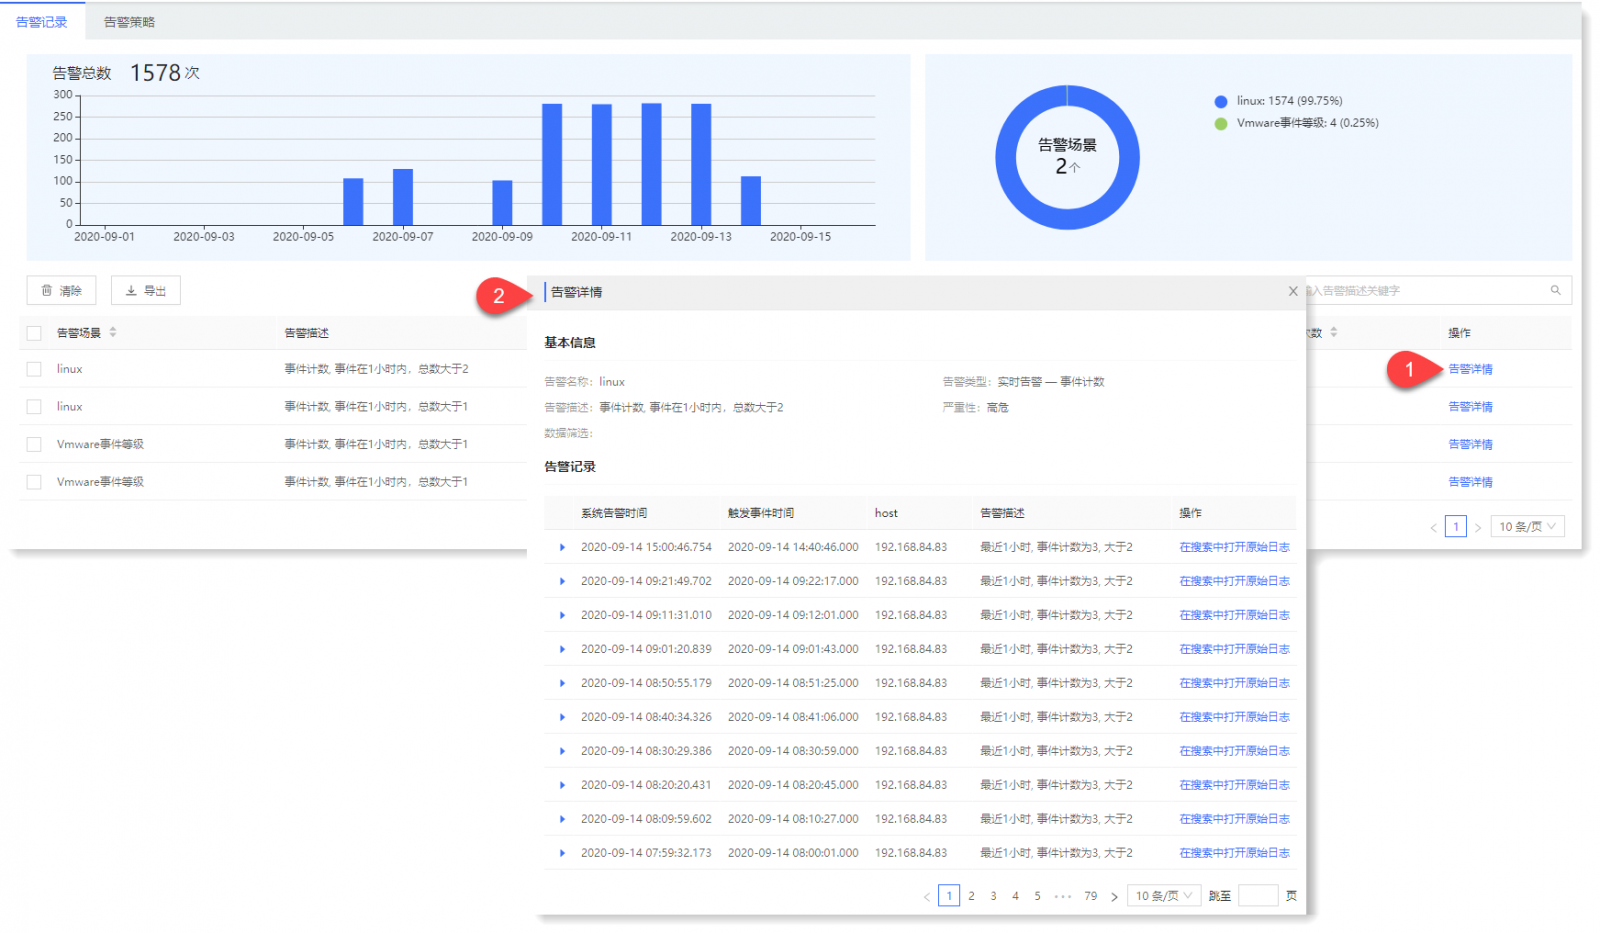Close the 告警详情 dialog
Screen dimensions: 1600x933
pos(1292,291)
